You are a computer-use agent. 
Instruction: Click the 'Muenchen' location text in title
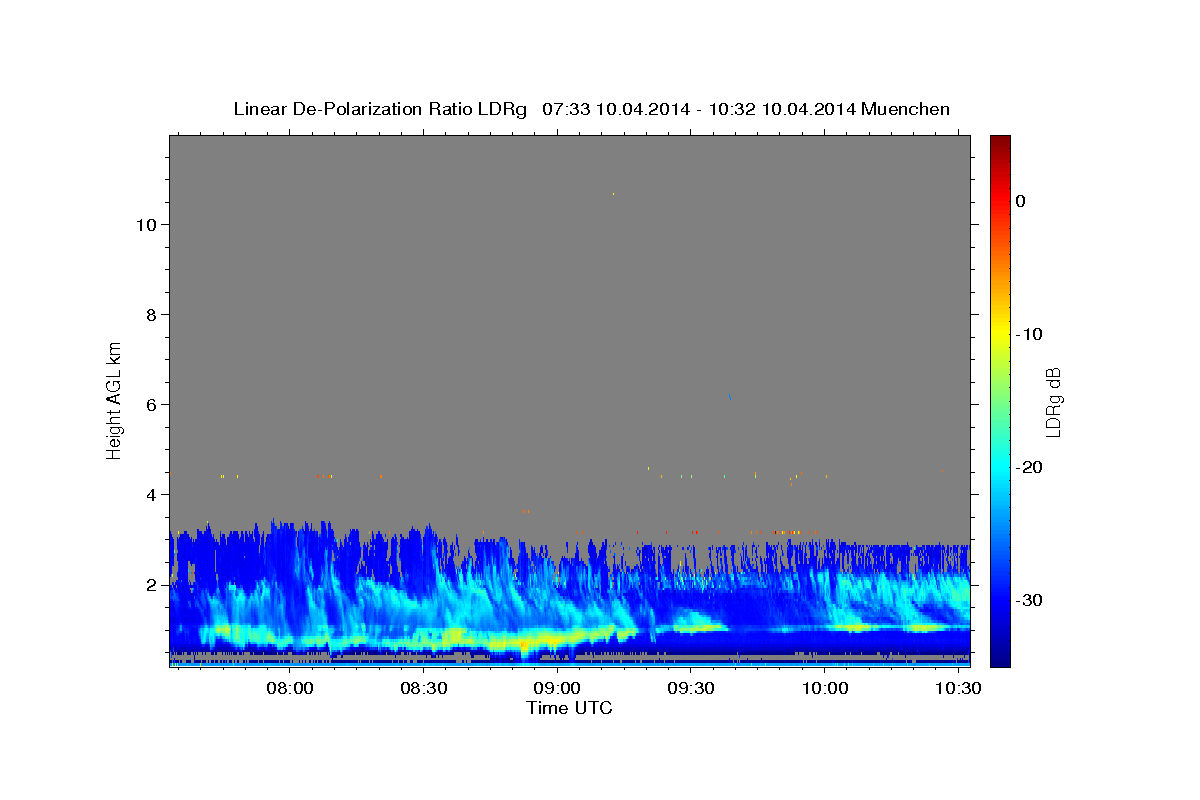pyautogui.click(x=907, y=109)
